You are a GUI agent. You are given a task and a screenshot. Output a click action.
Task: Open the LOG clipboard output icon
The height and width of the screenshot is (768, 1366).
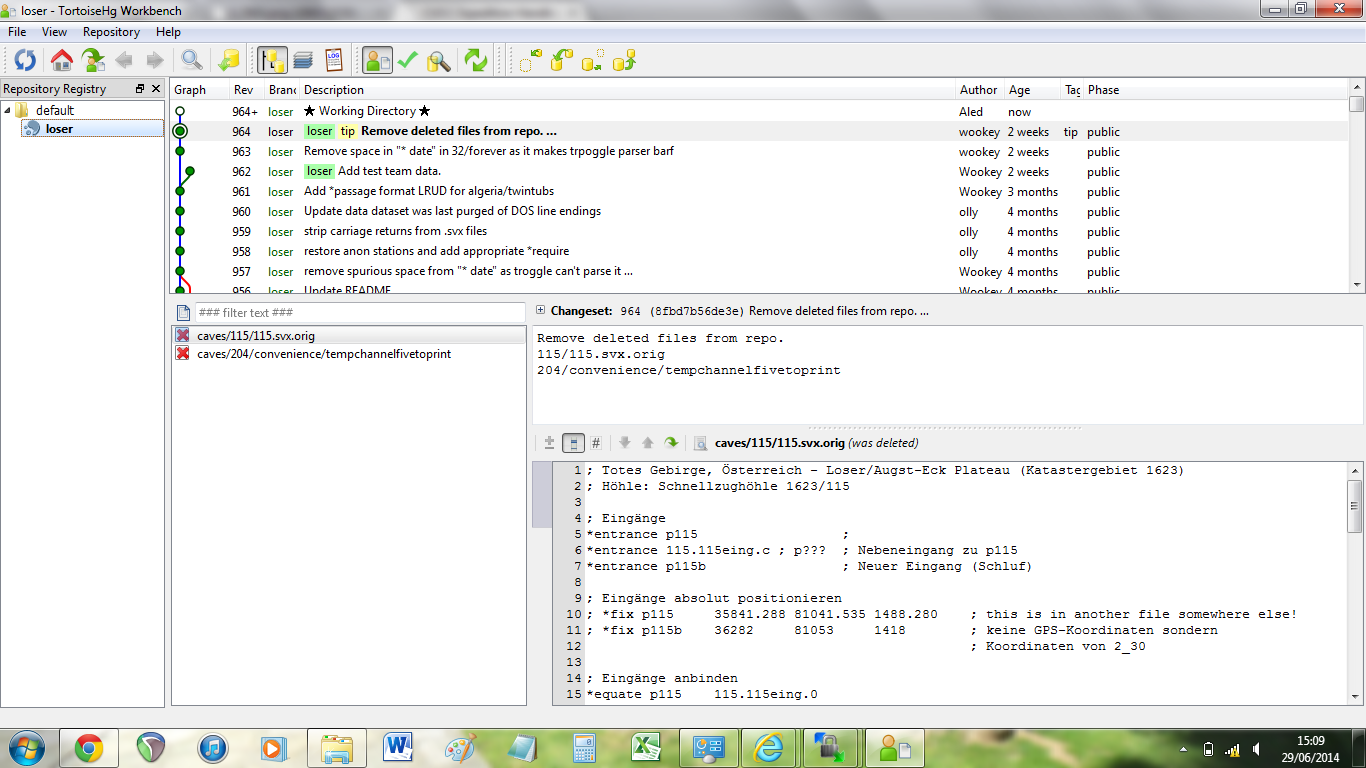[x=334, y=60]
